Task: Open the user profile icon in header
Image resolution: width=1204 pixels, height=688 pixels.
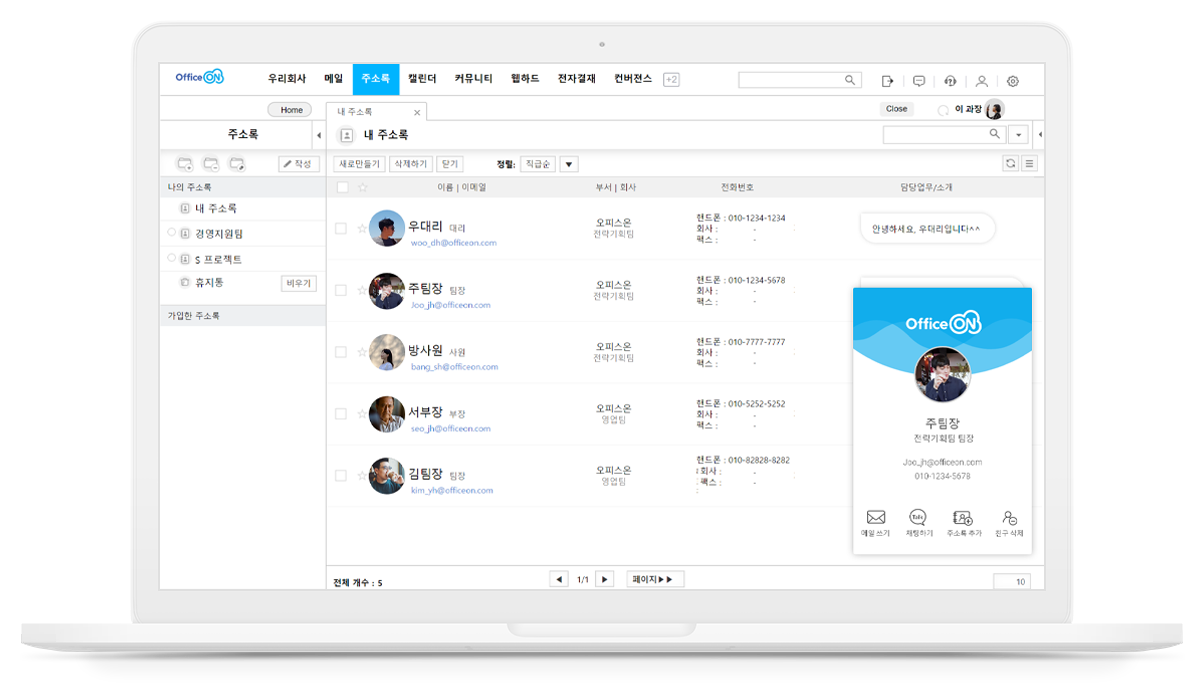Action: pos(981,81)
